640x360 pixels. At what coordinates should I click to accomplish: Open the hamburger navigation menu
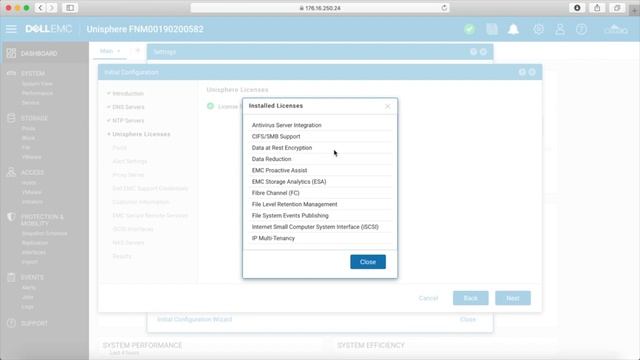click(11, 29)
